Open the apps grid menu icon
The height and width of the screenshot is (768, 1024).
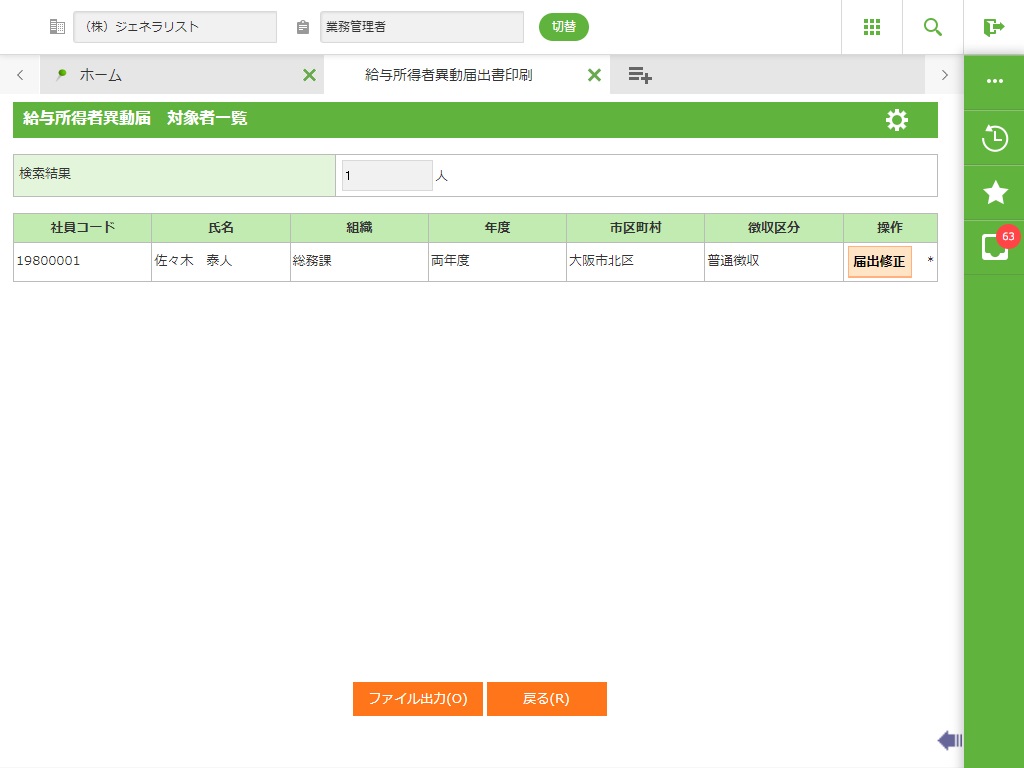pos(872,27)
